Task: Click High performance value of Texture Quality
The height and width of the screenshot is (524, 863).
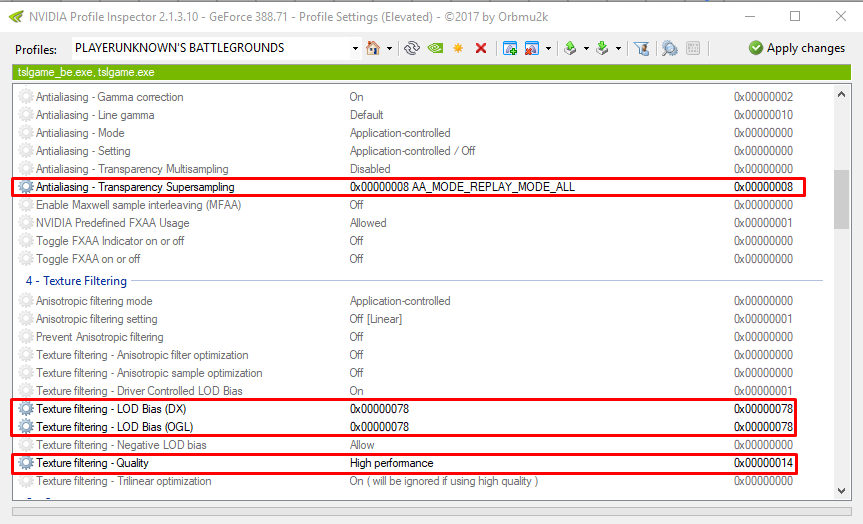Action: coord(392,463)
